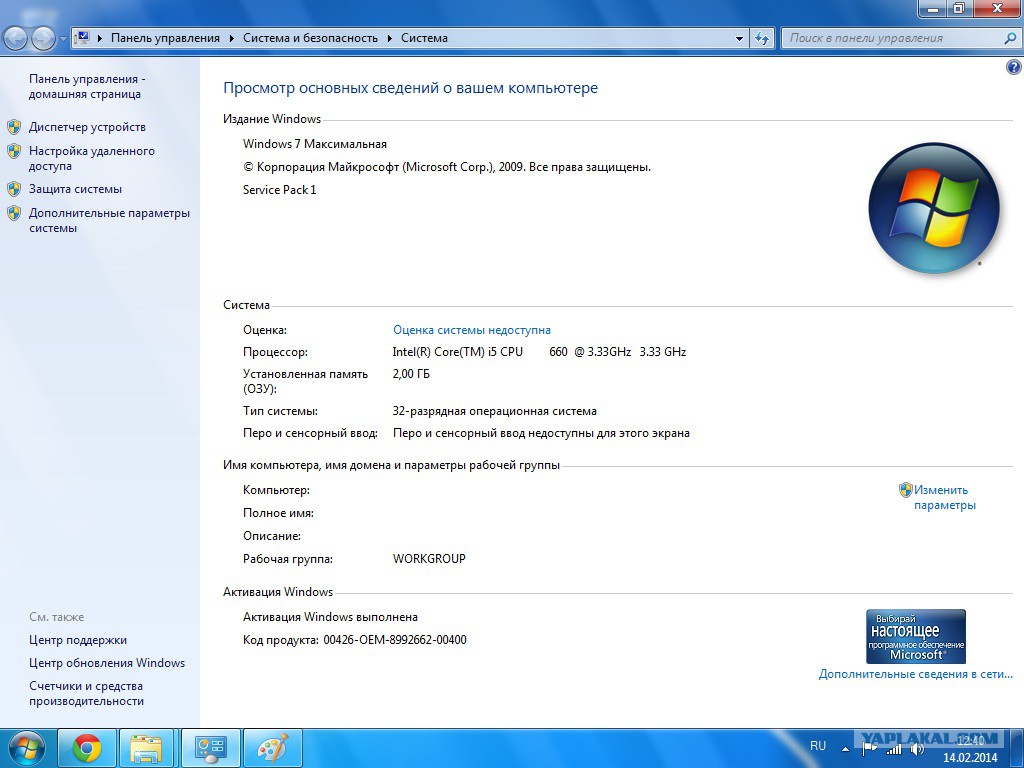Viewport: 1024px width, 768px height.
Task: Click shield icon beside Дополнительные параметры системы
Action: tap(14, 214)
